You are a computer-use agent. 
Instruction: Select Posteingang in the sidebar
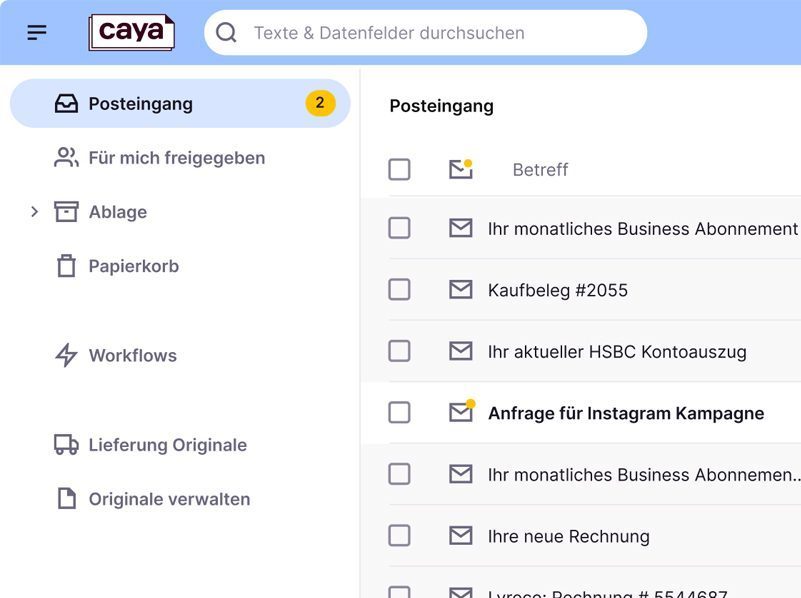[180, 104]
